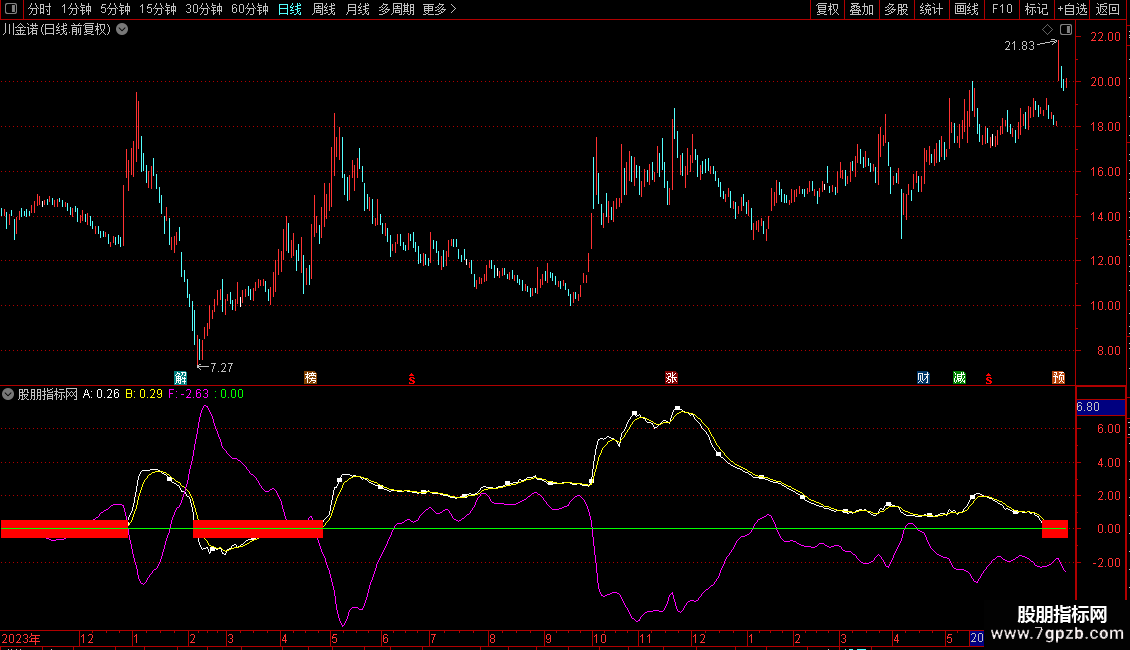Viewport: 1130px width, 650px height.
Task: Click the diamond icon above the price axis
Action: 1048,30
